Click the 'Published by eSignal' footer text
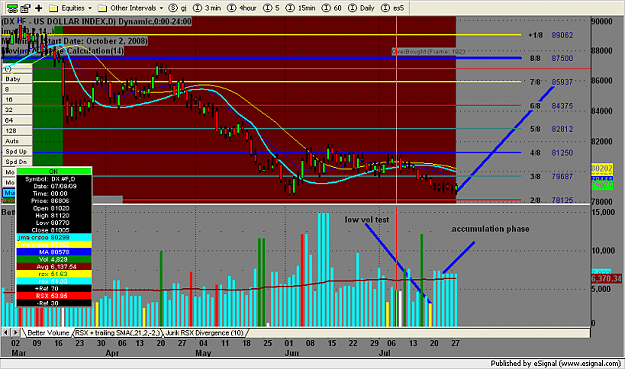Viewport: 625px width, 369px height. (x=555, y=363)
